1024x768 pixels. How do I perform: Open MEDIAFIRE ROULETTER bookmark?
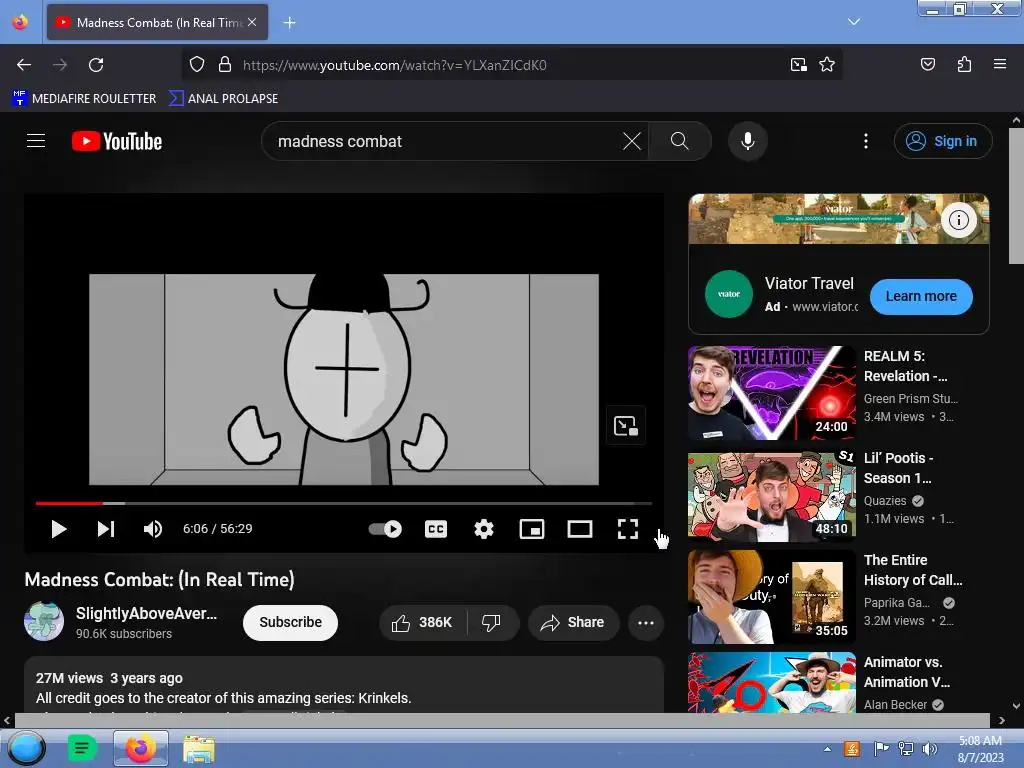click(84, 99)
